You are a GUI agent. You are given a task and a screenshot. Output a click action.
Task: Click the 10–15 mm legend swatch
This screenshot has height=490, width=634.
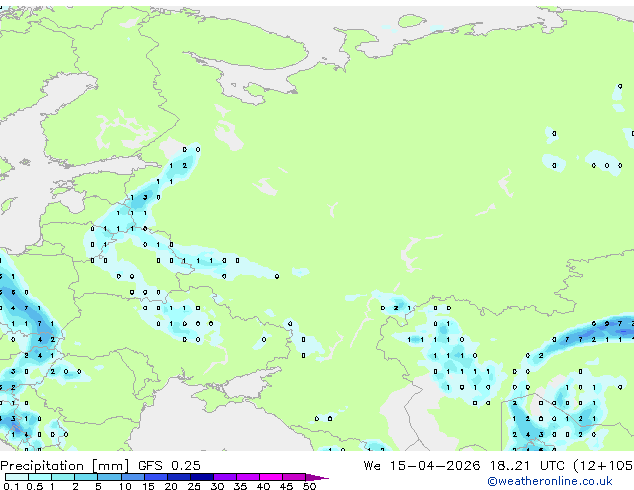[132, 477]
